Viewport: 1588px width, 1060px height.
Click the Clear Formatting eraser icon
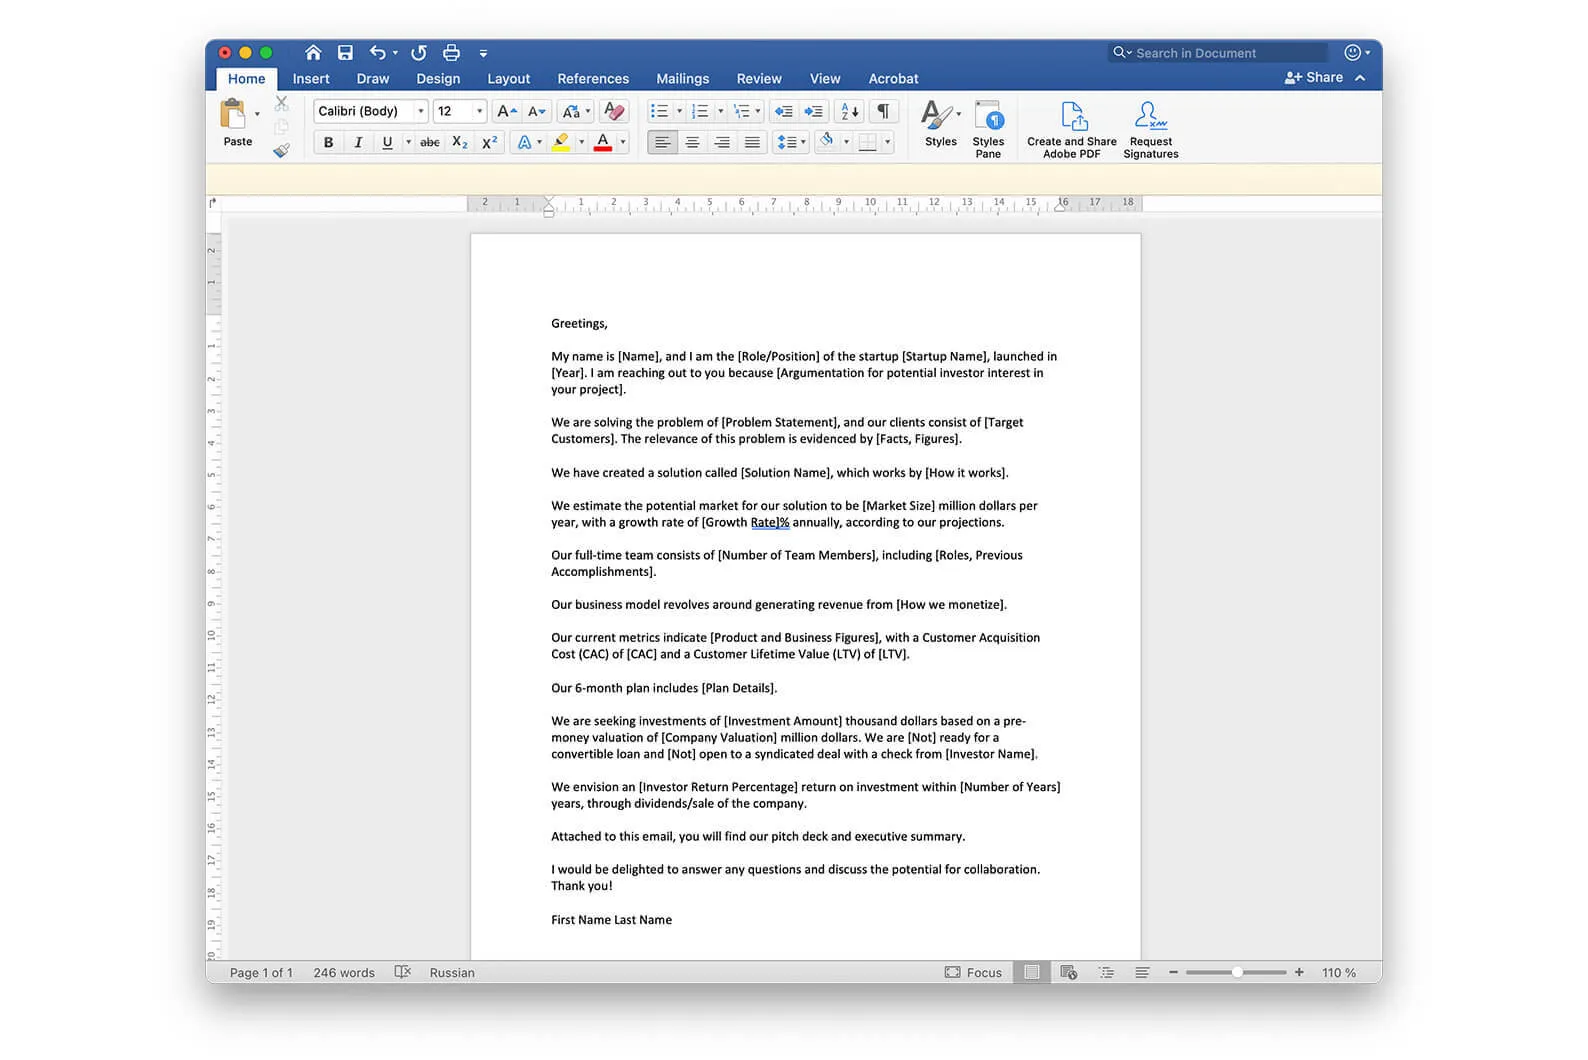pos(614,111)
